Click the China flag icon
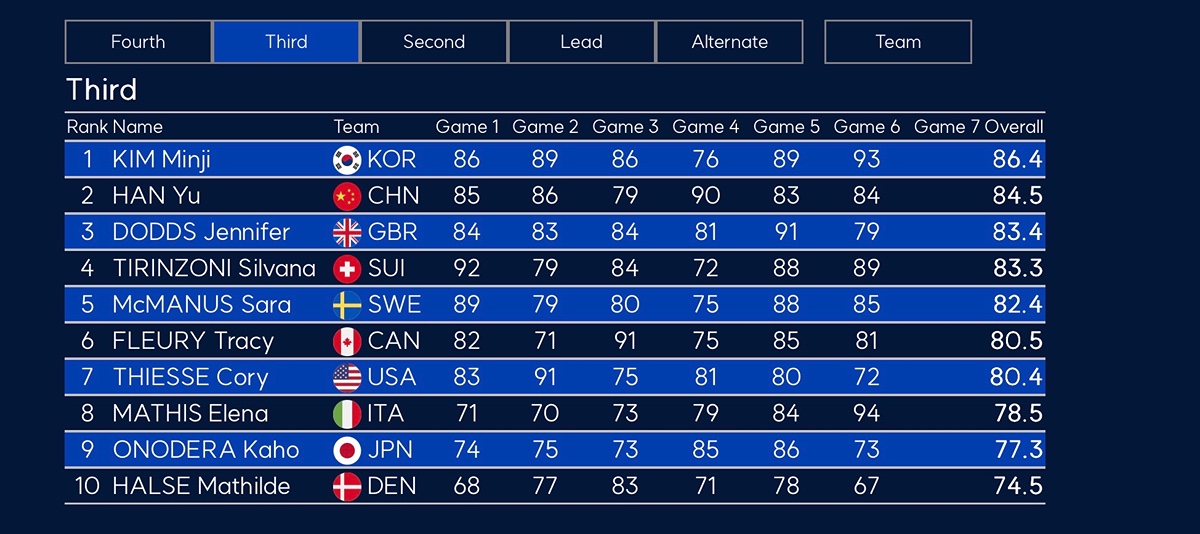Image resolution: width=1200 pixels, height=534 pixels. coord(347,196)
